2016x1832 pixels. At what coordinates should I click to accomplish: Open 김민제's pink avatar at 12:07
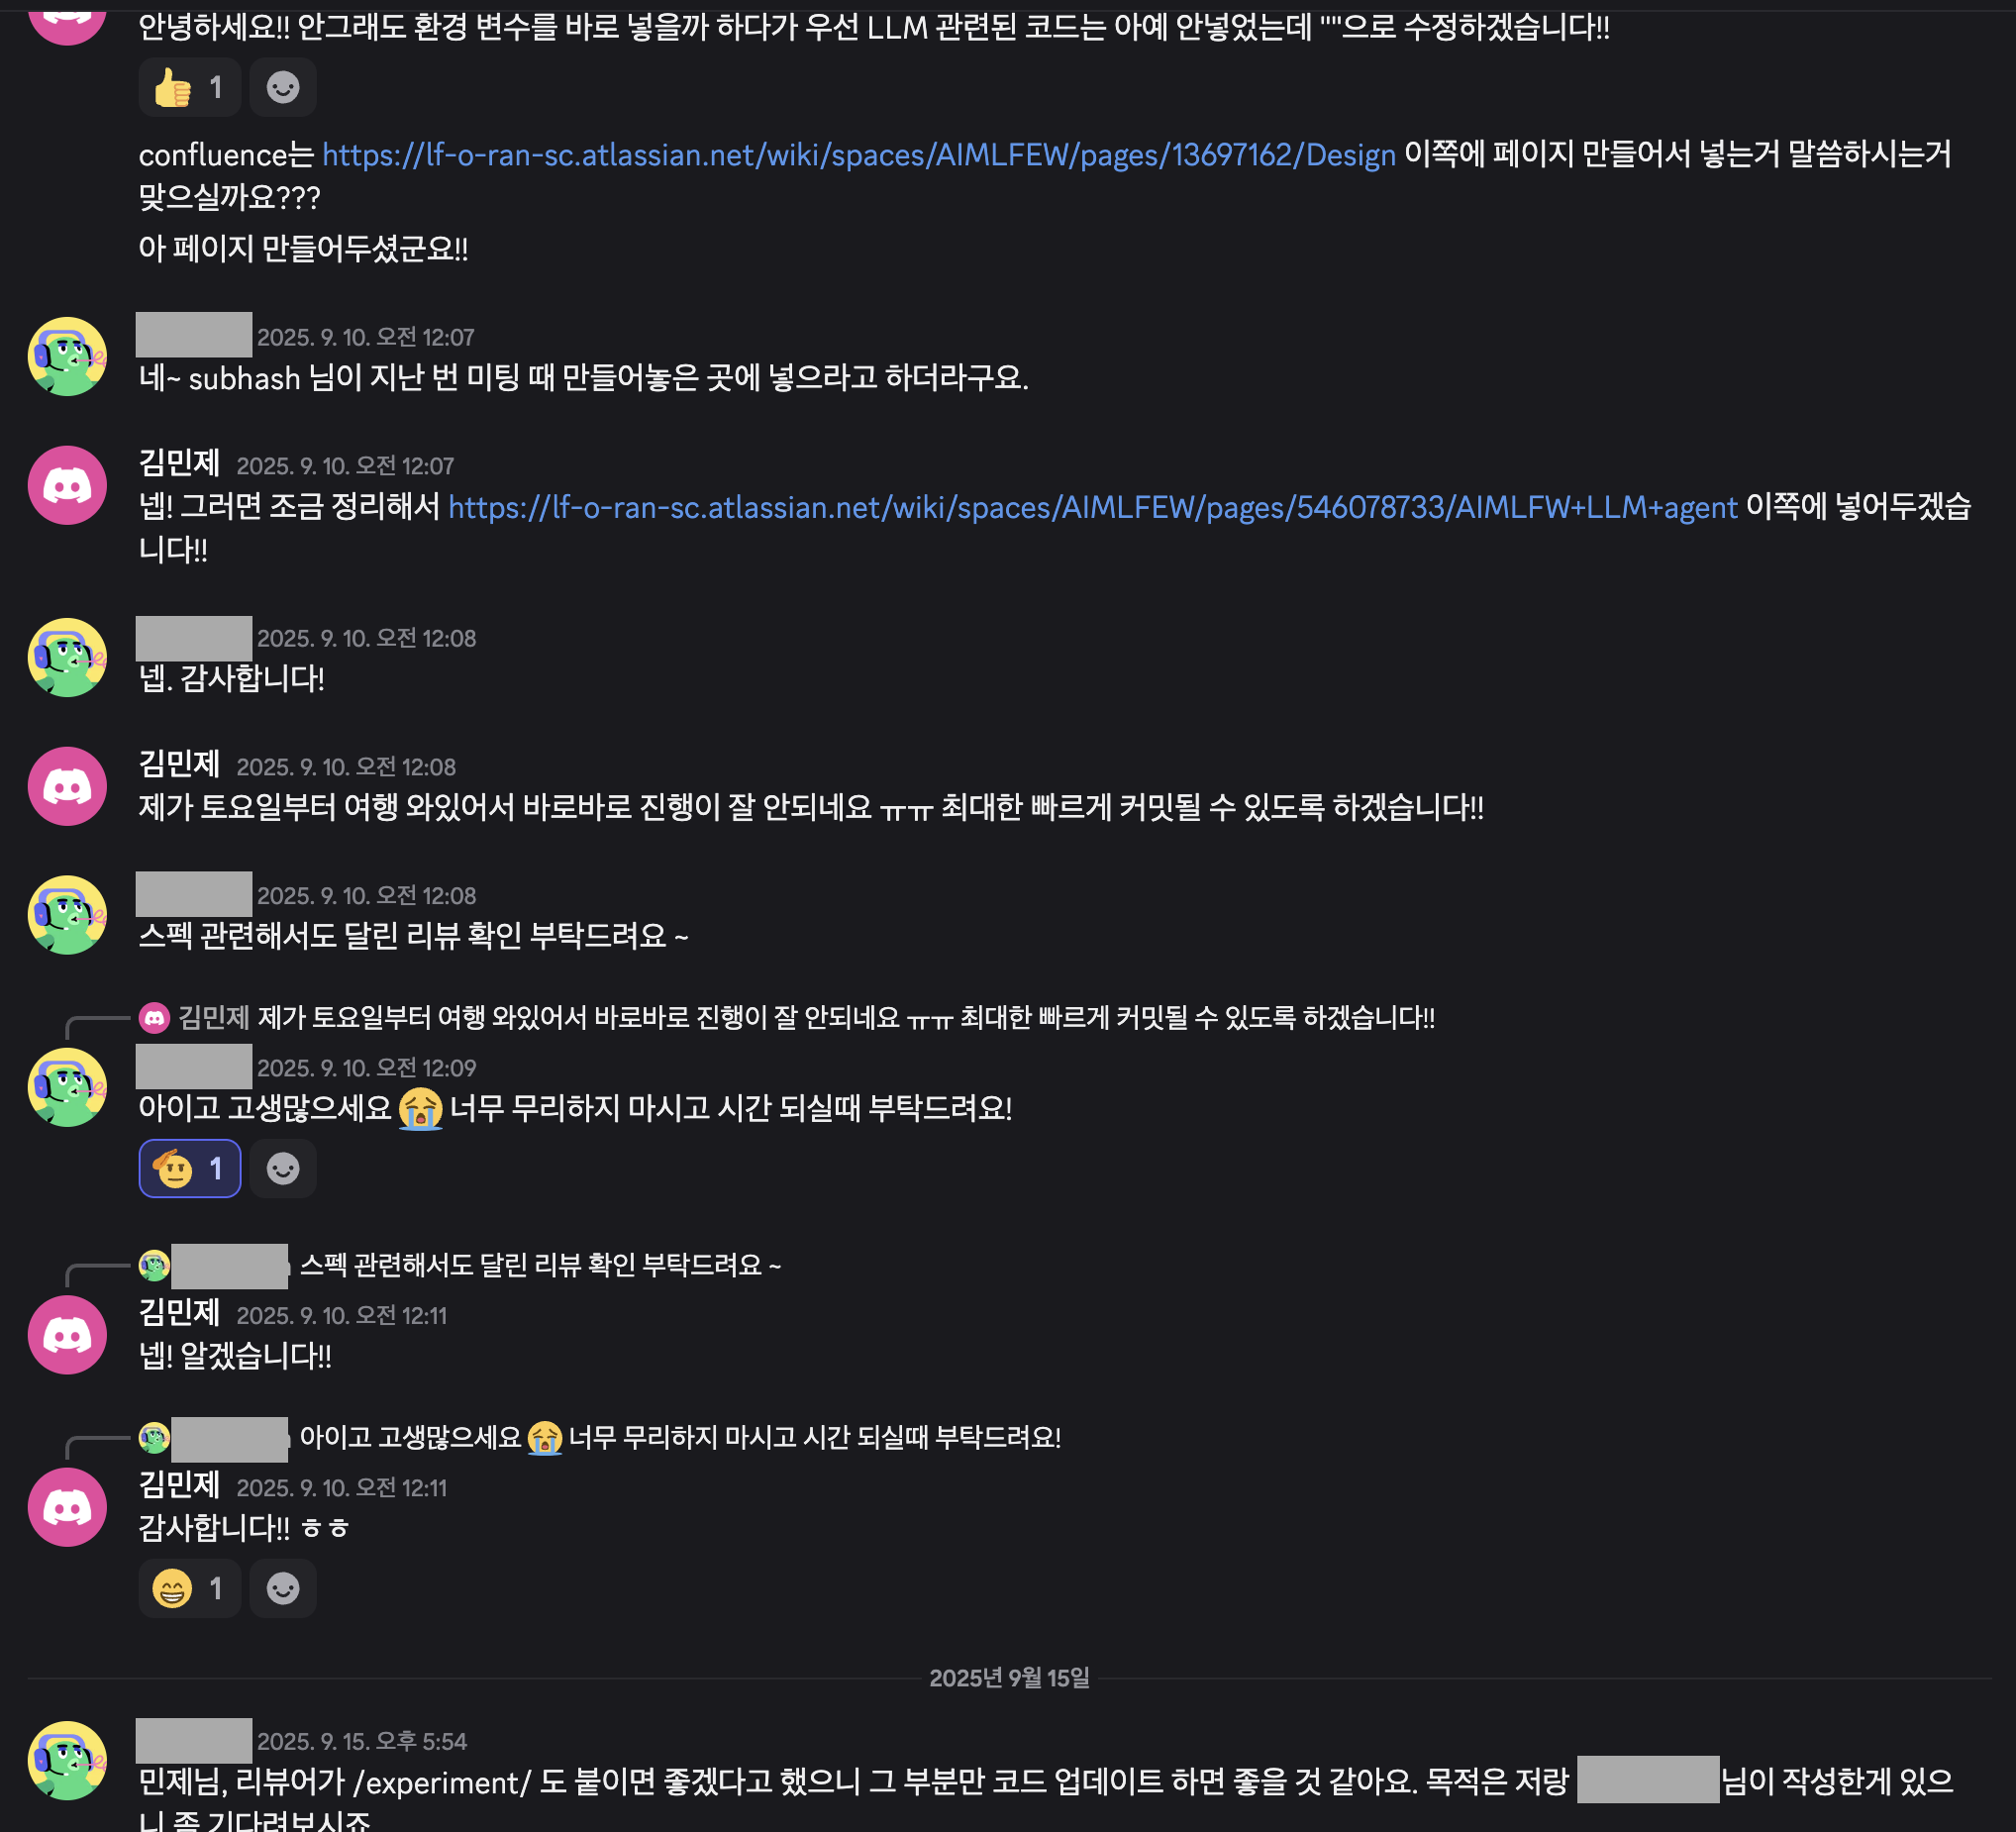click(67, 486)
